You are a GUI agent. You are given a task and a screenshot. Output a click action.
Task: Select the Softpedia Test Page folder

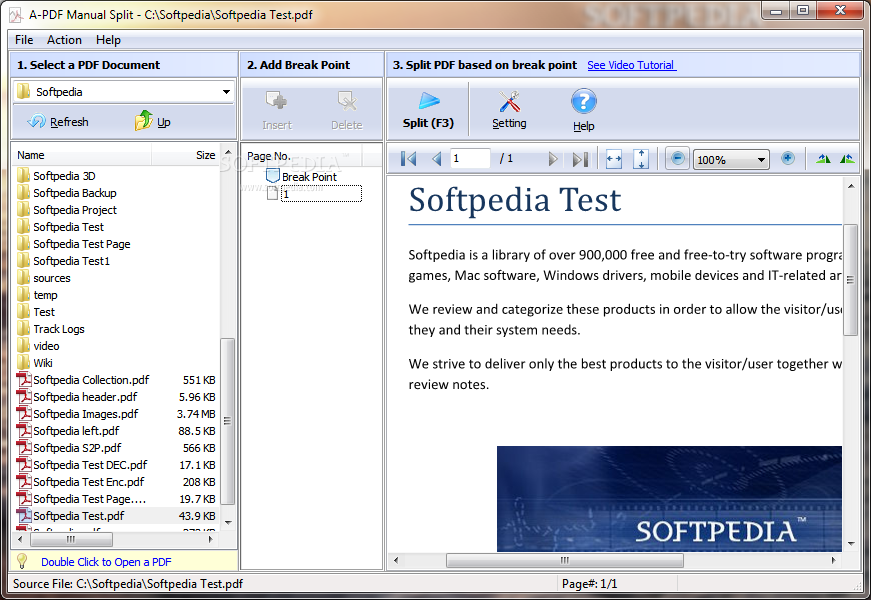(82, 244)
